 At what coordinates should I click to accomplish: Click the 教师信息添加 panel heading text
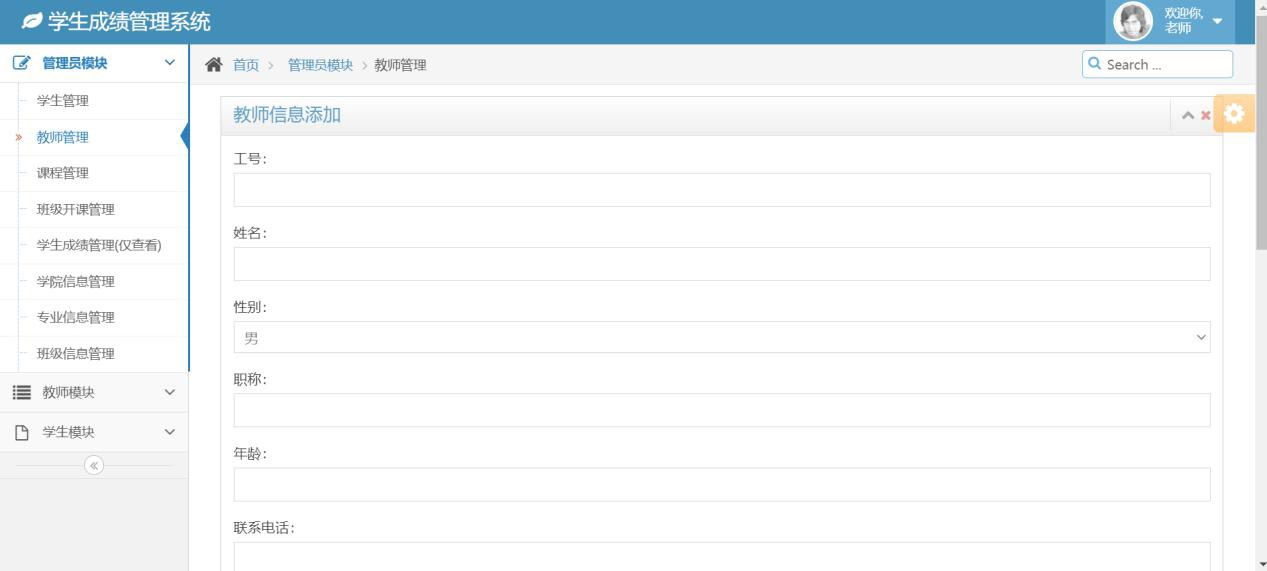287,115
